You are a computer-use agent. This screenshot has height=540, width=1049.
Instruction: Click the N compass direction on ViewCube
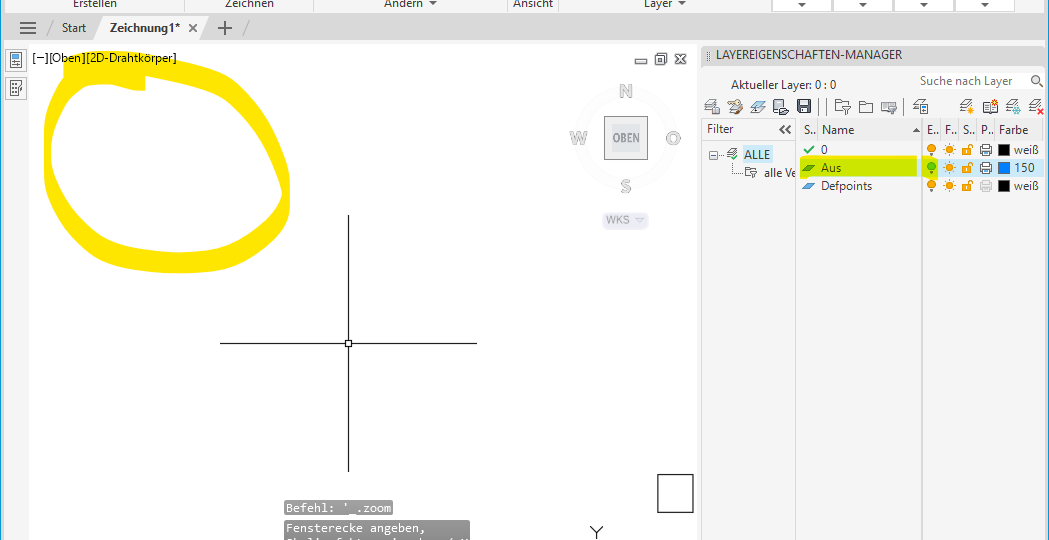pos(626,91)
